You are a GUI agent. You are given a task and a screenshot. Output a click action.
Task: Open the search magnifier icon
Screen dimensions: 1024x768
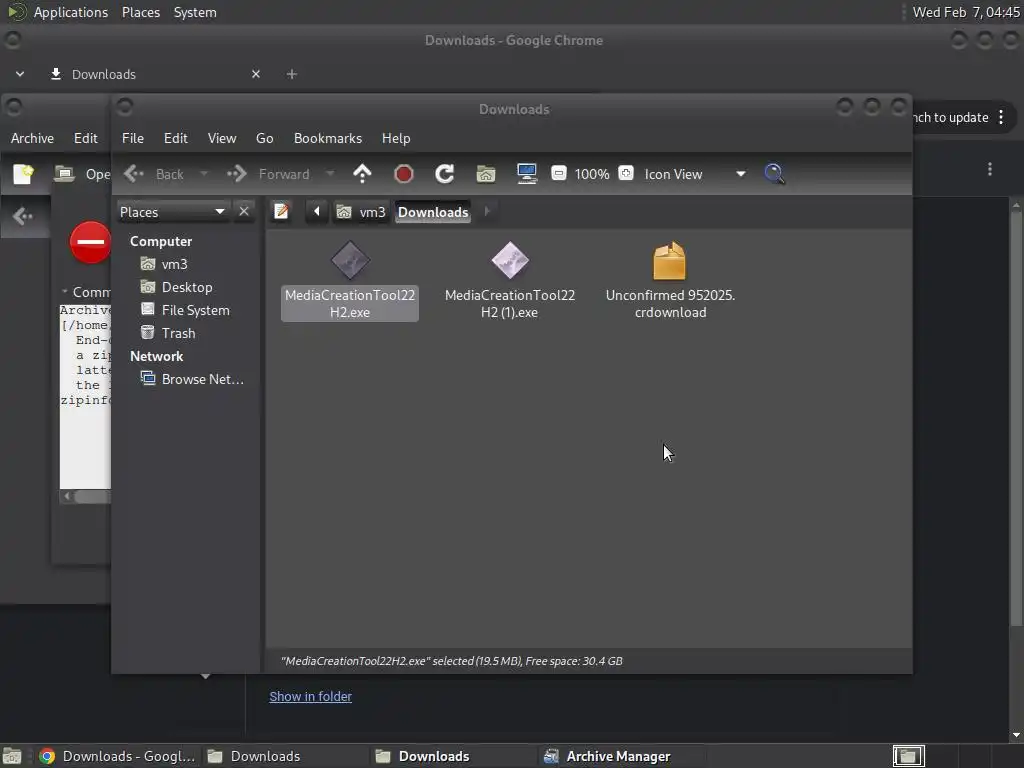coord(775,174)
